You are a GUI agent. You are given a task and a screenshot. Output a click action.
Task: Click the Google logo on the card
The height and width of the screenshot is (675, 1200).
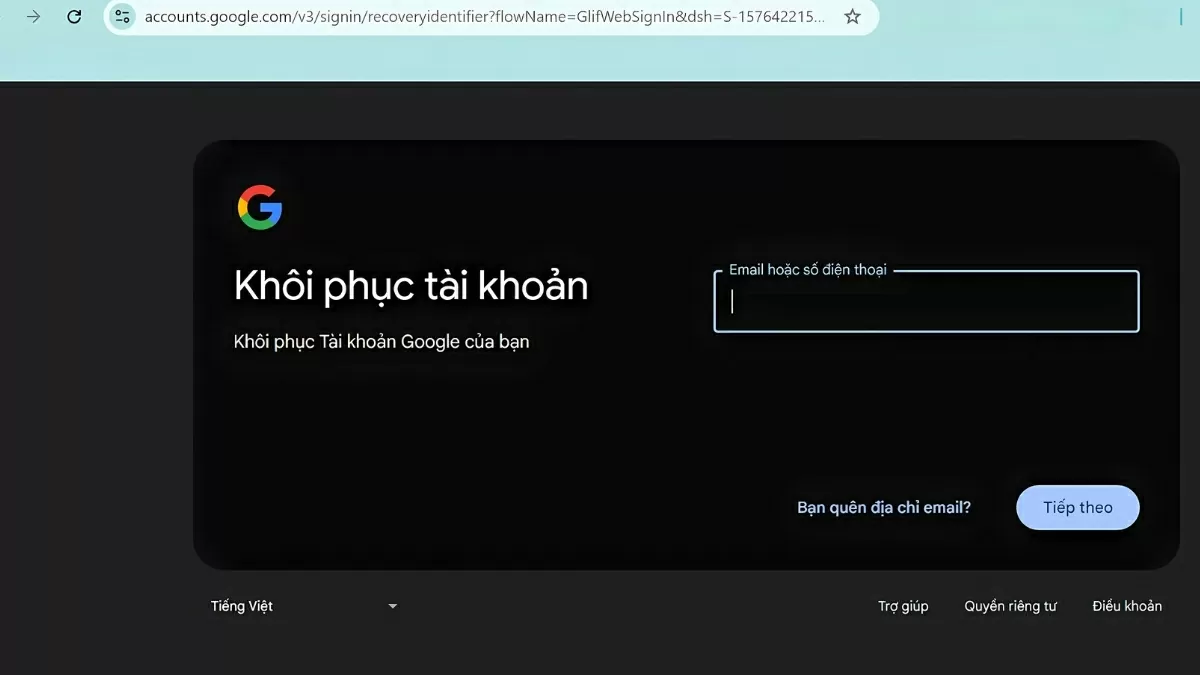(260, 207)
